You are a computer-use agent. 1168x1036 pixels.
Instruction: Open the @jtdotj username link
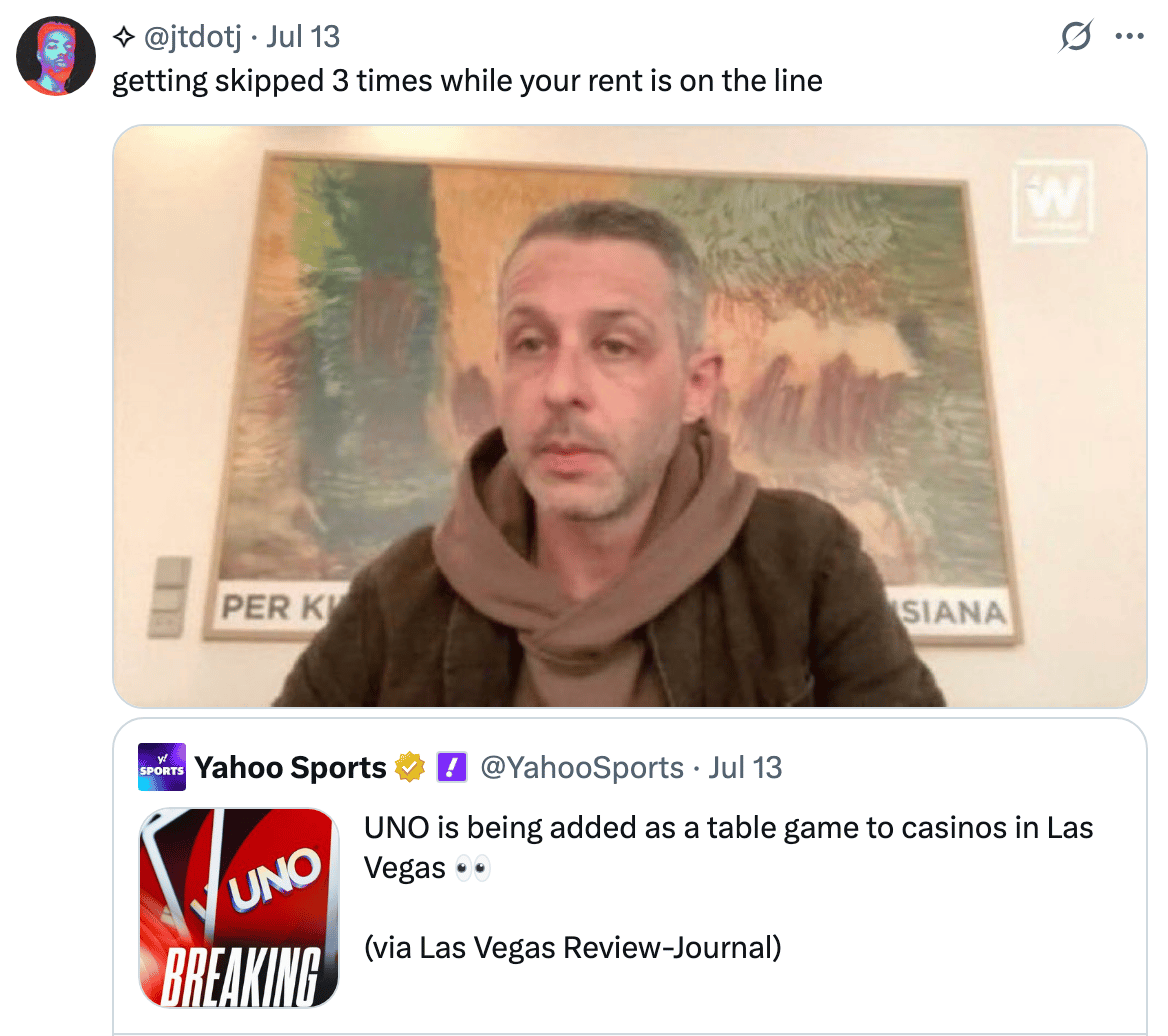192,36
